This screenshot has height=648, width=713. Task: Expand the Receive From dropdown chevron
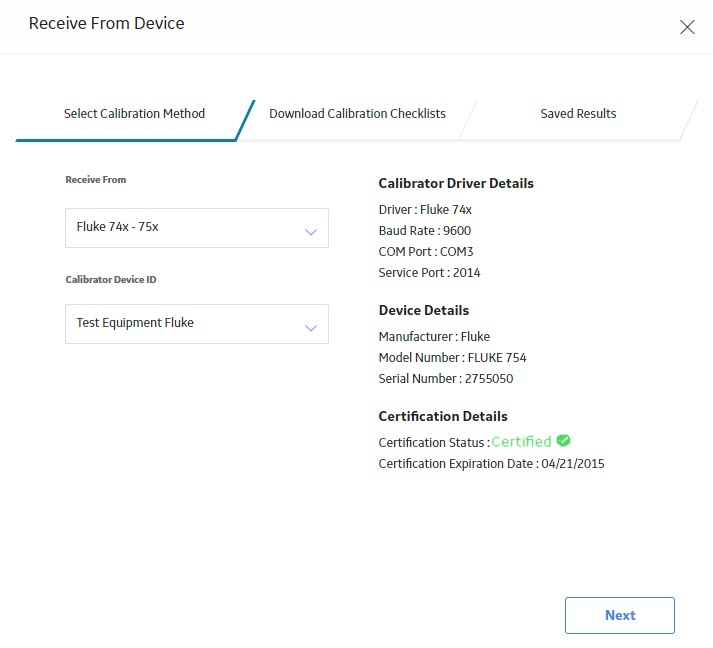click(311, 232)
